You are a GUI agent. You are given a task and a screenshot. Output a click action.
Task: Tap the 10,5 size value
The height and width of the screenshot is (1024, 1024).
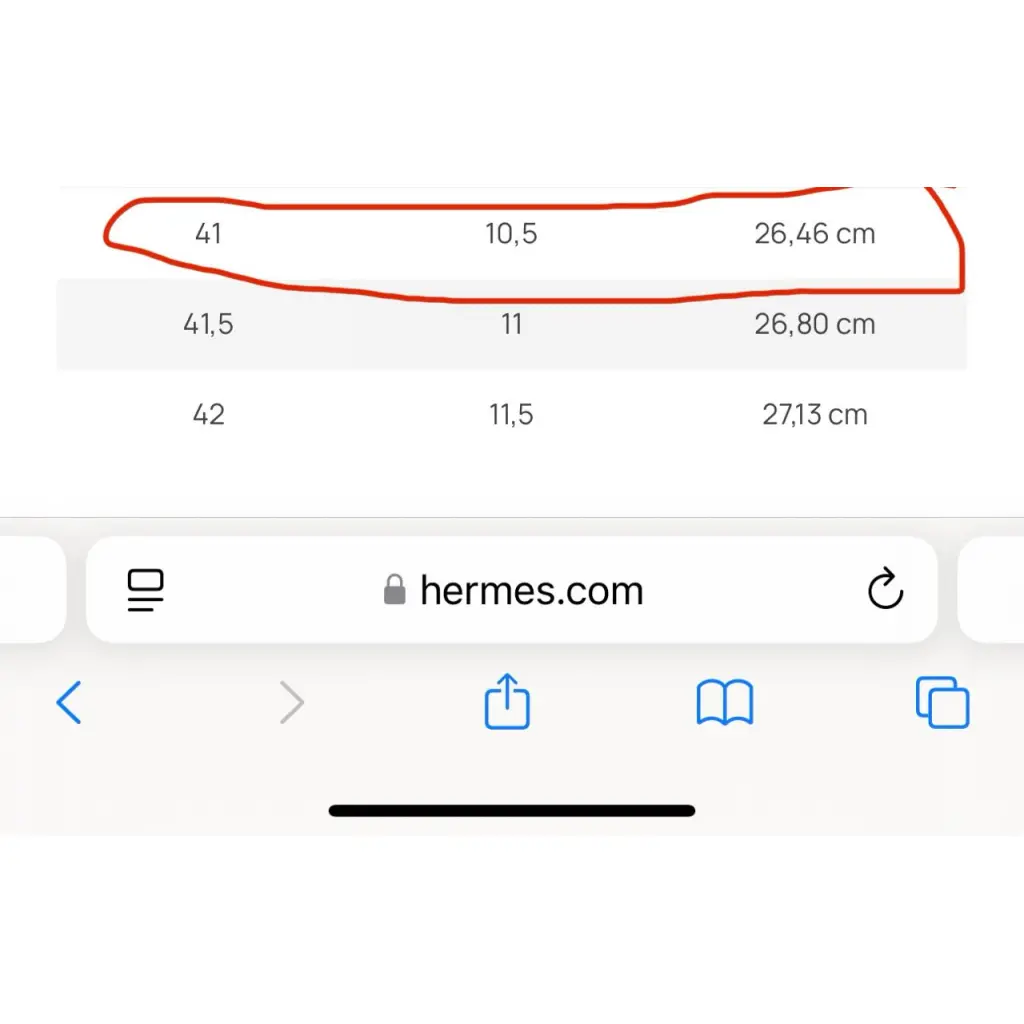[511, 234]
